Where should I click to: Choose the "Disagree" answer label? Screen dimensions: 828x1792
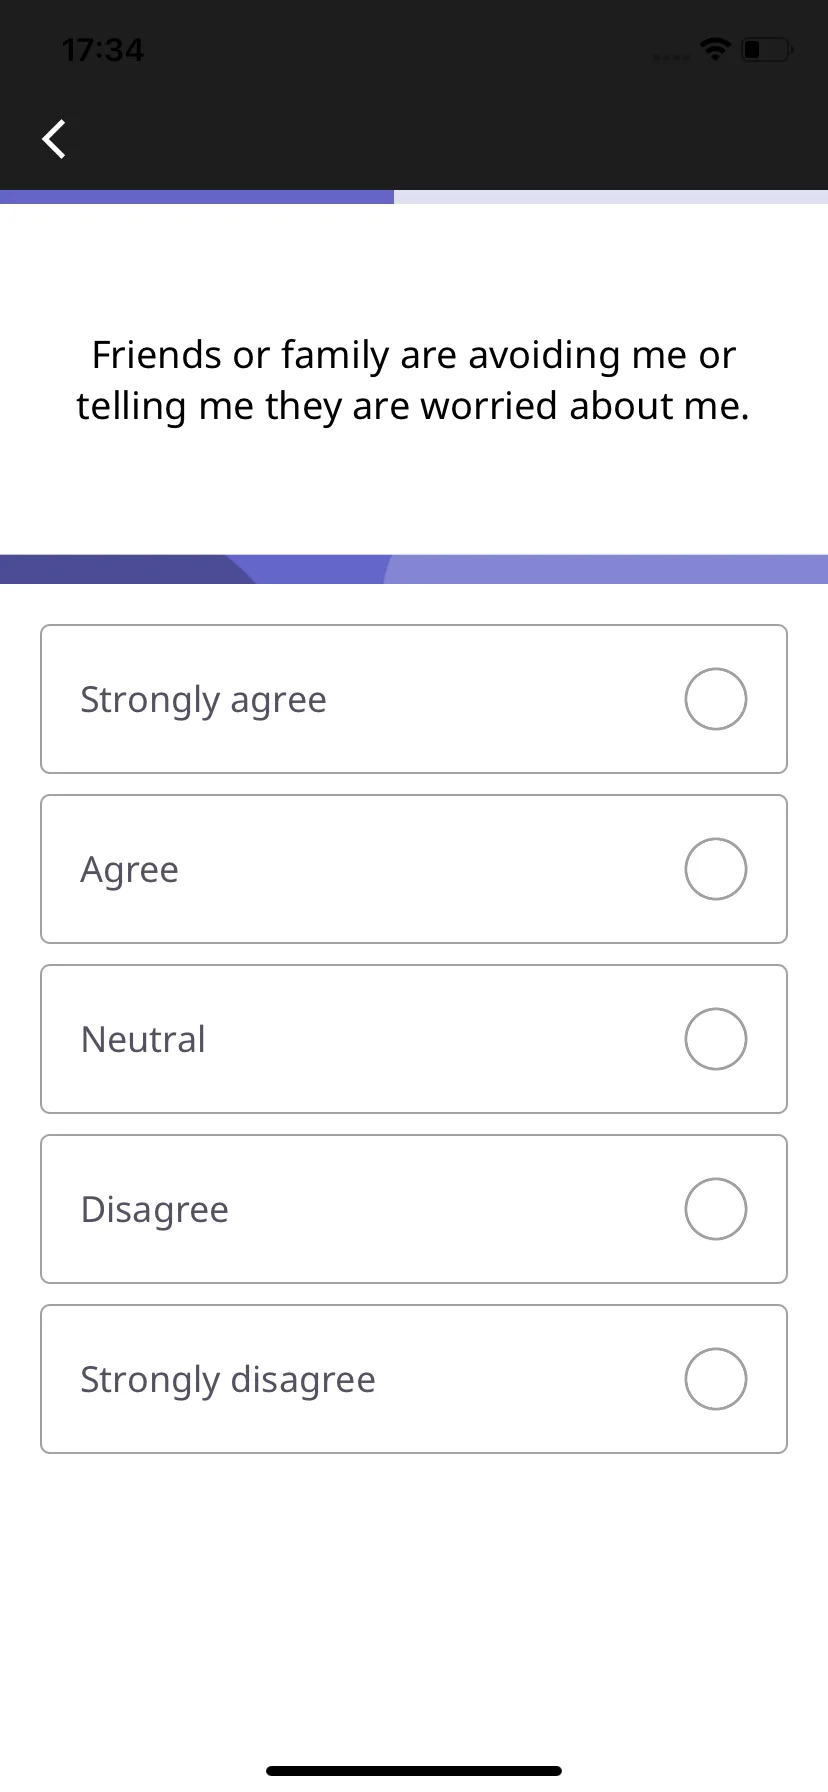point(155,1210)
